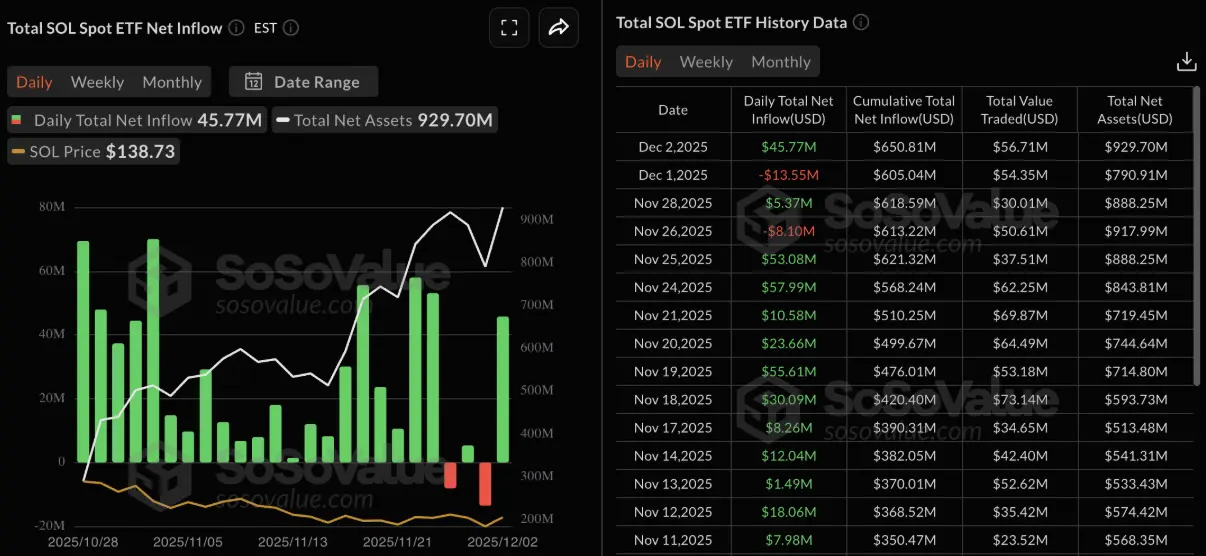Click the $69.87M value traded cell
The width and height of the screenshot is (1206, 556).
click(1020, 315)
